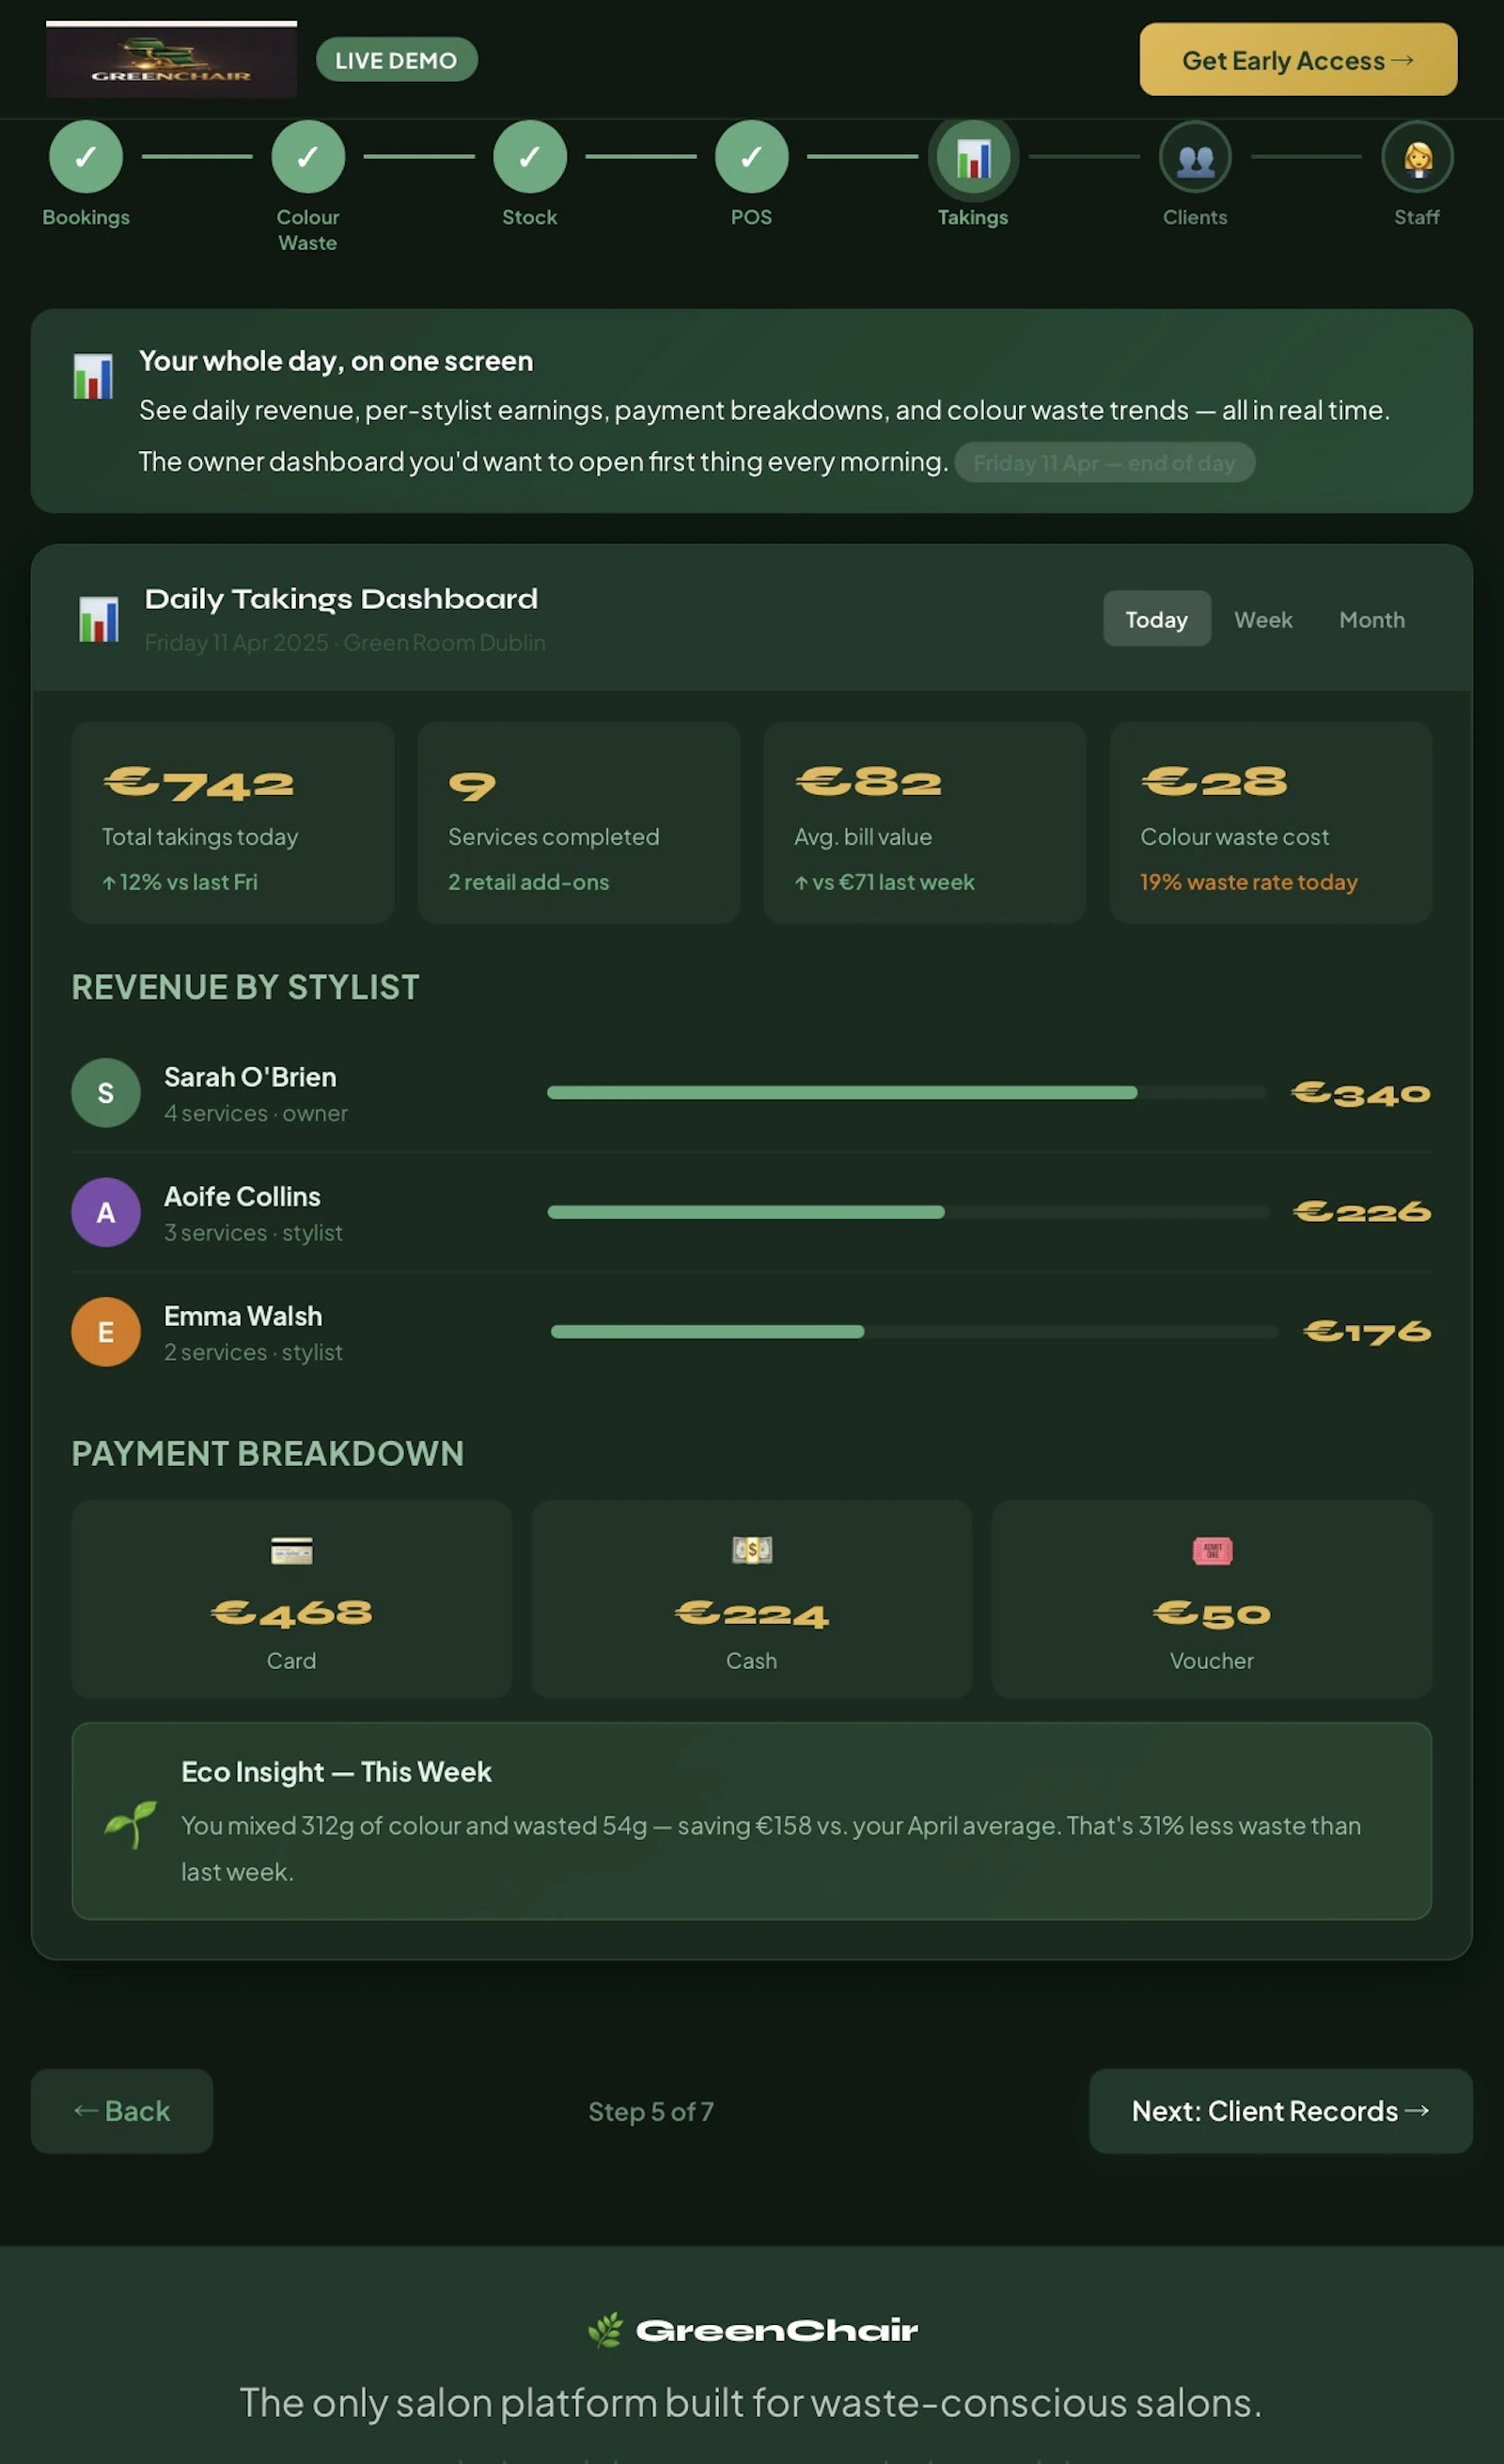Go to the Bookings step checkmark
The height and width of the screenshot is (2464, 1504).
tap(86, 157)
